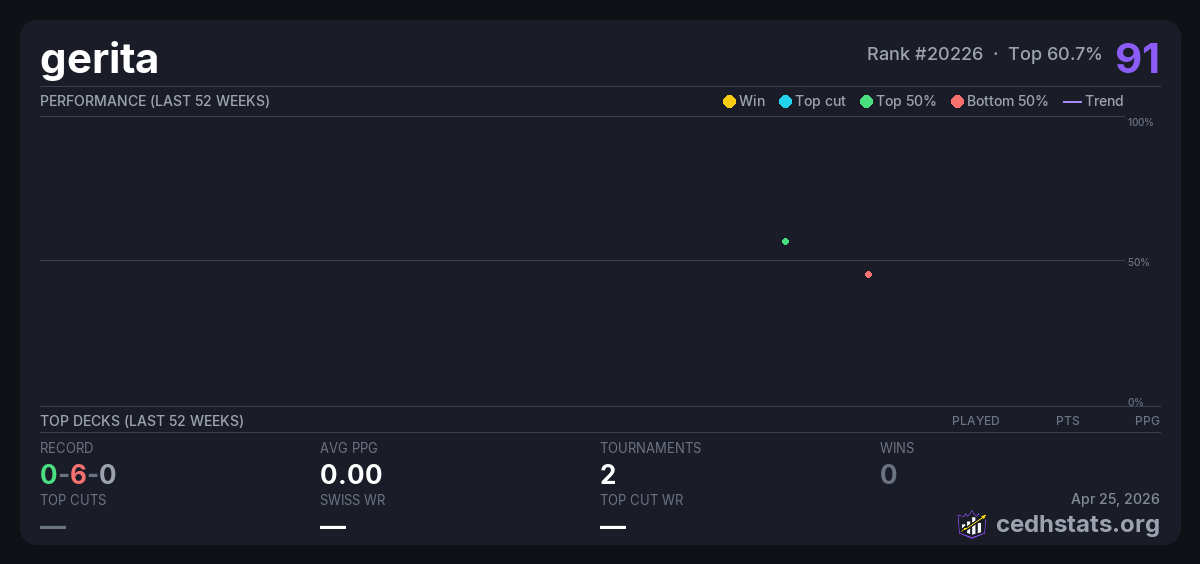Open the cedhstats.org site link
The height and width of the screenshot is (564, 1200).
1077,524
